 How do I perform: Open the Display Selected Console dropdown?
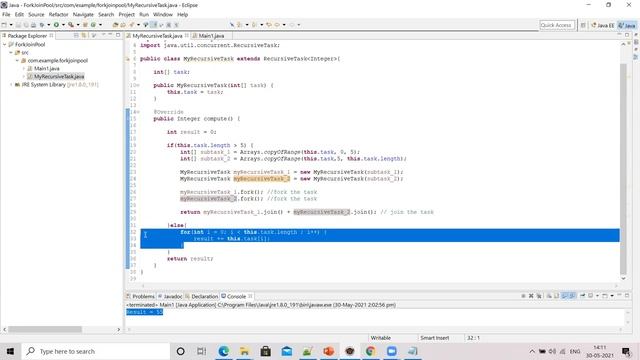click(597, 296)
